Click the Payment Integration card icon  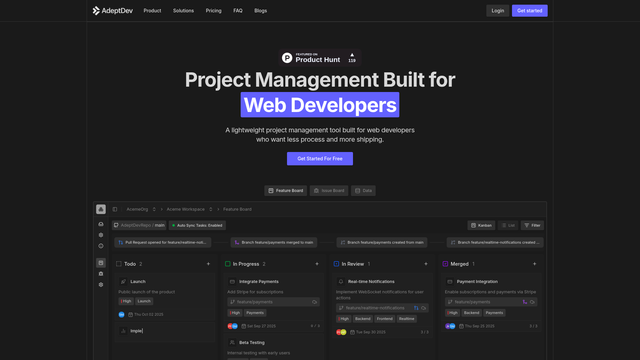click(450, 282)
